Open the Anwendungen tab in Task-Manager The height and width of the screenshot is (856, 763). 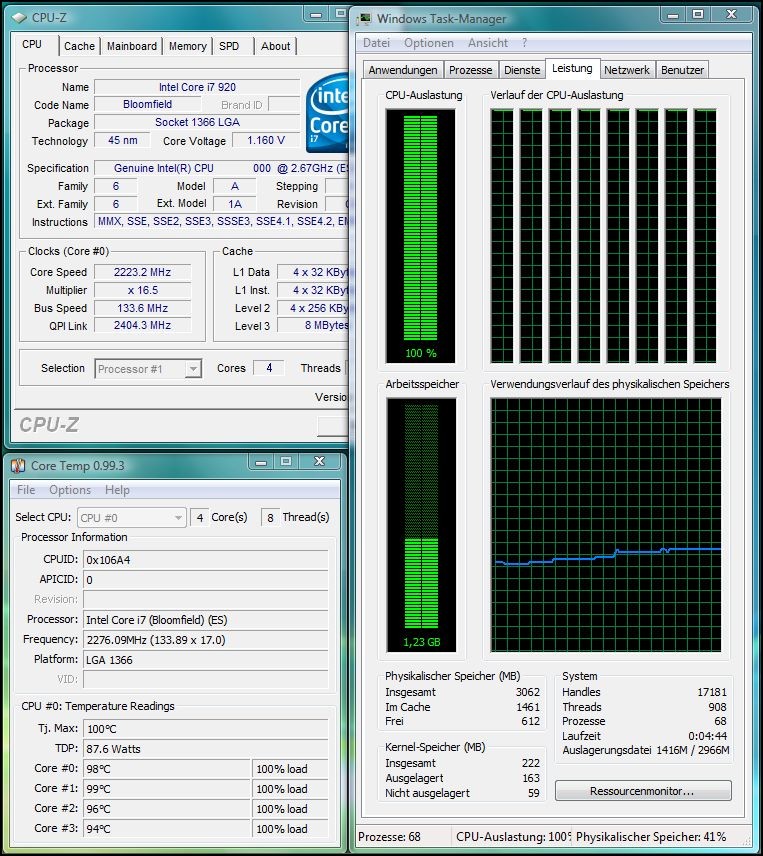click(x=403, y=70)
